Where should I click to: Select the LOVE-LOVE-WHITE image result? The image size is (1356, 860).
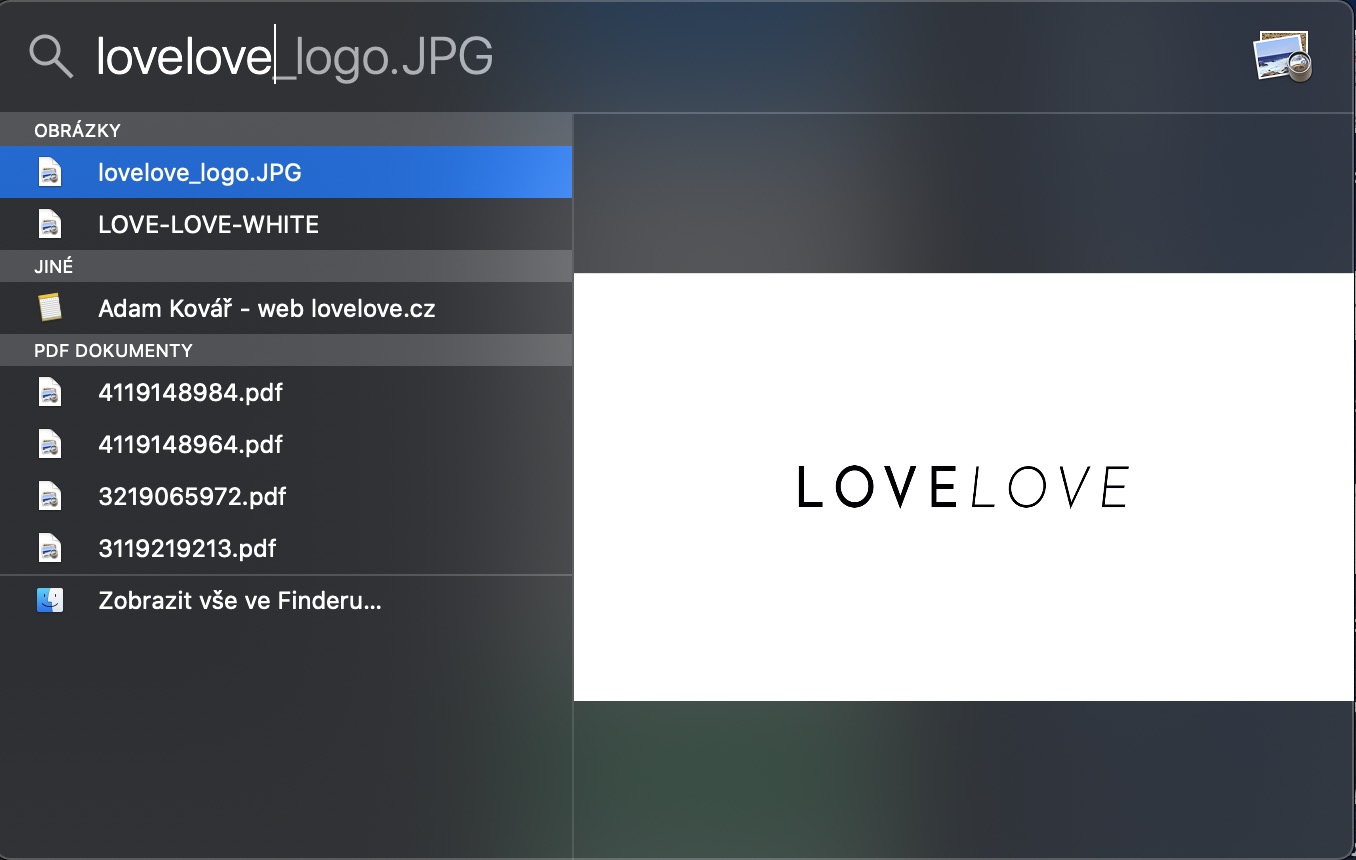pos(286,224)
